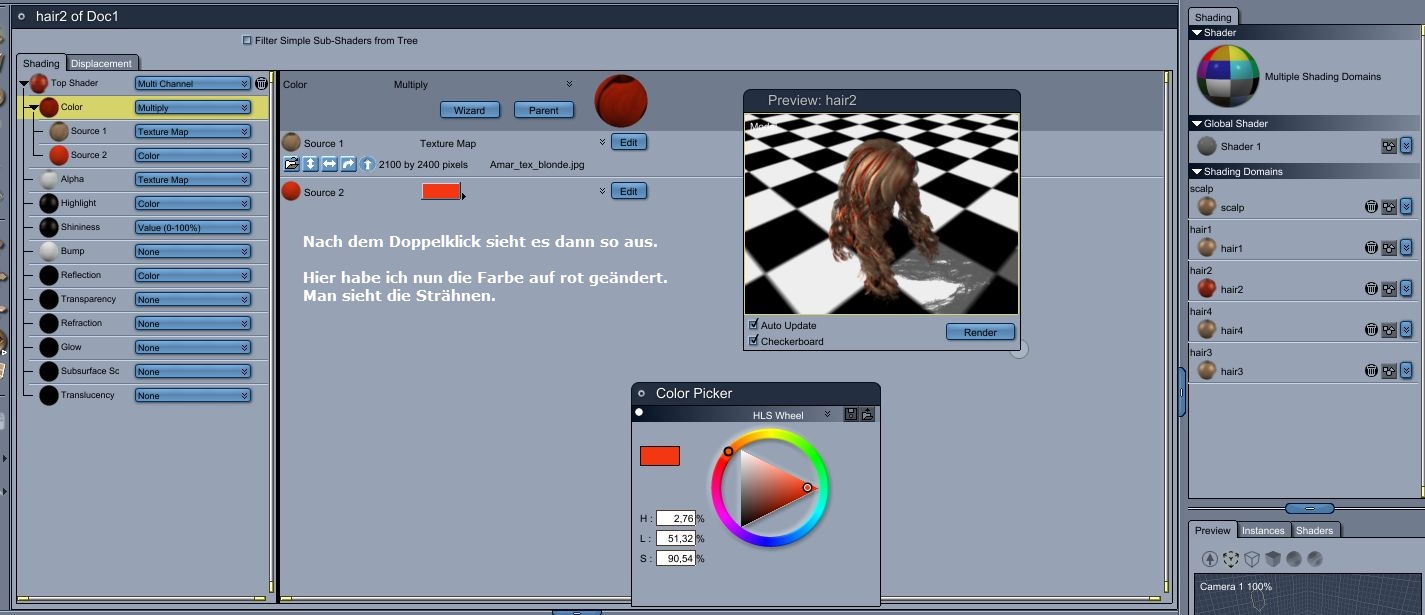Open the Source 1 Texture Map type chevron
The width and height of the screenshot is (1425, 615).
coord(603,143)
